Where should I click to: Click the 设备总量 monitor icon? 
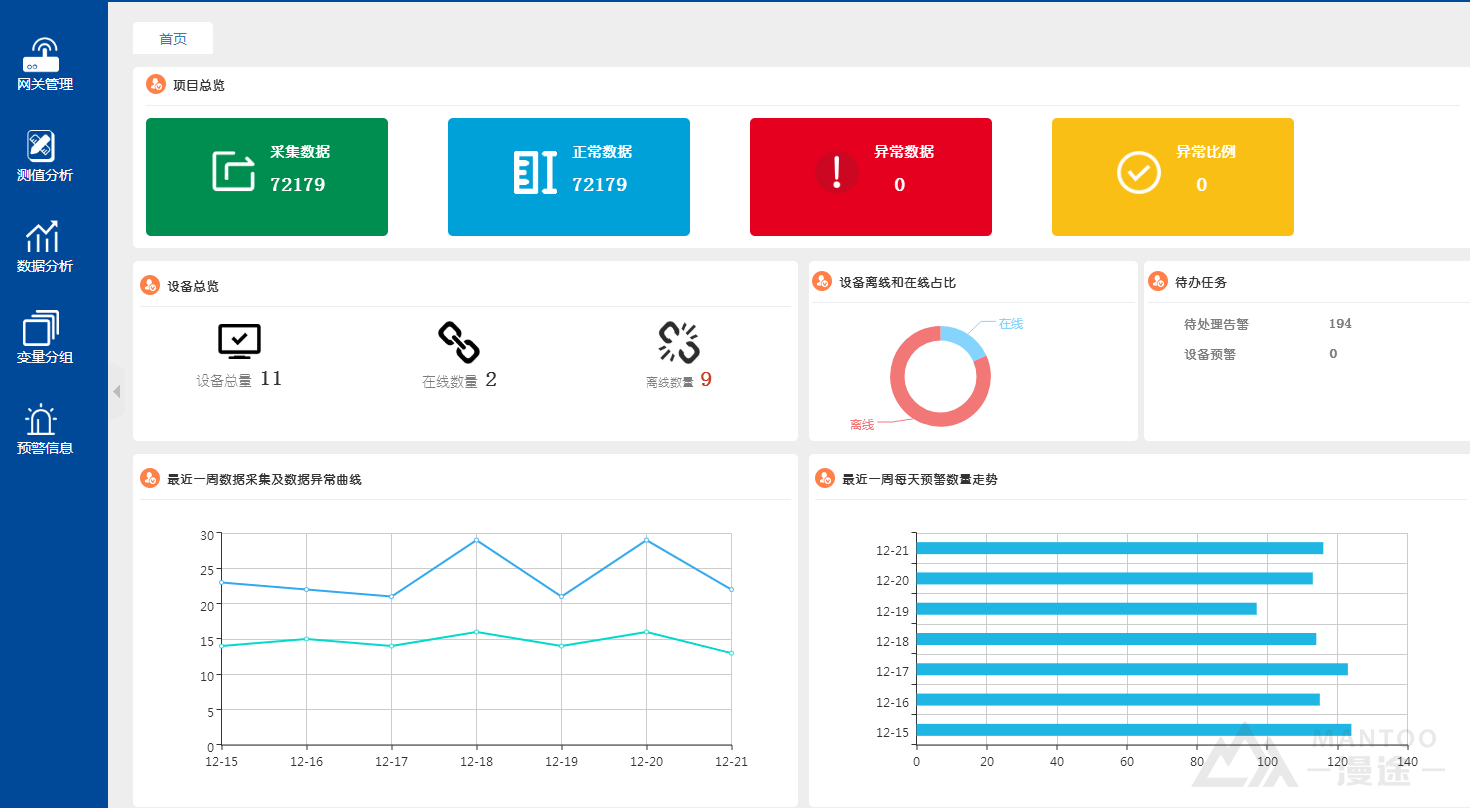coord(239,341)
